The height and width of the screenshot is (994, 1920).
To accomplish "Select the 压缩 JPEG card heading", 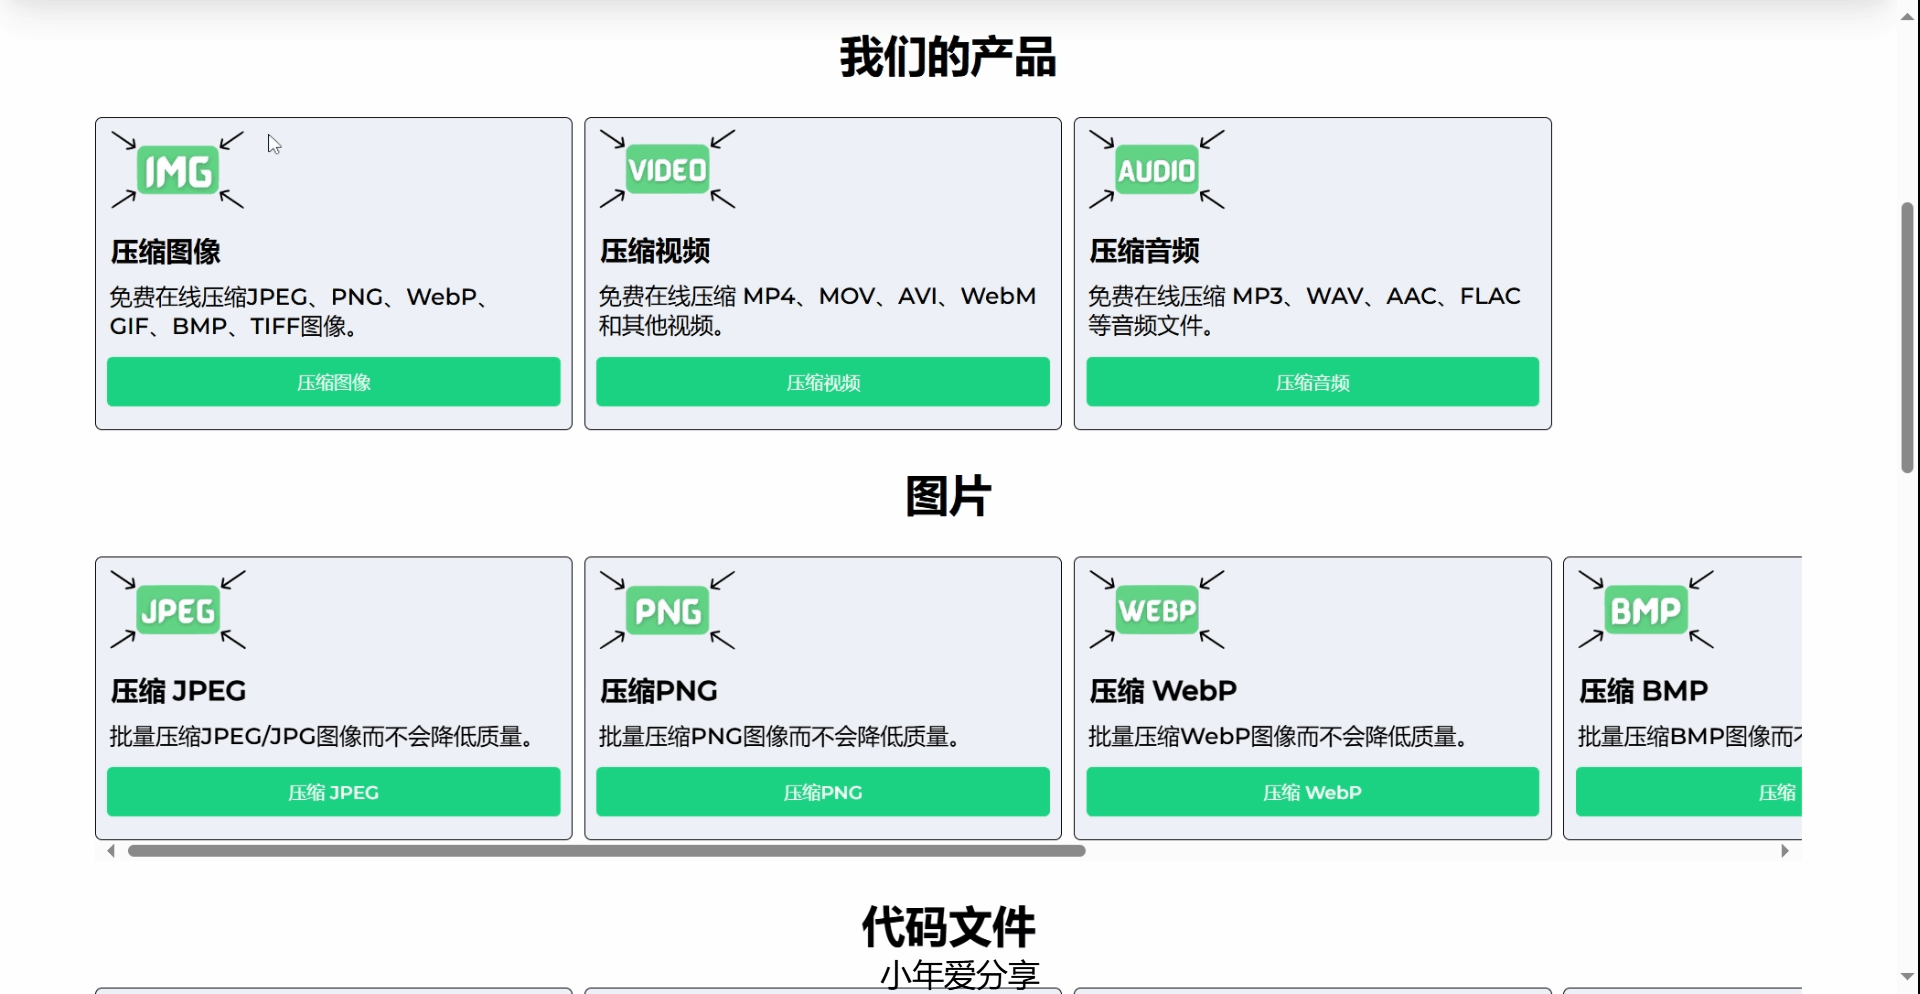I will point(178,691).
